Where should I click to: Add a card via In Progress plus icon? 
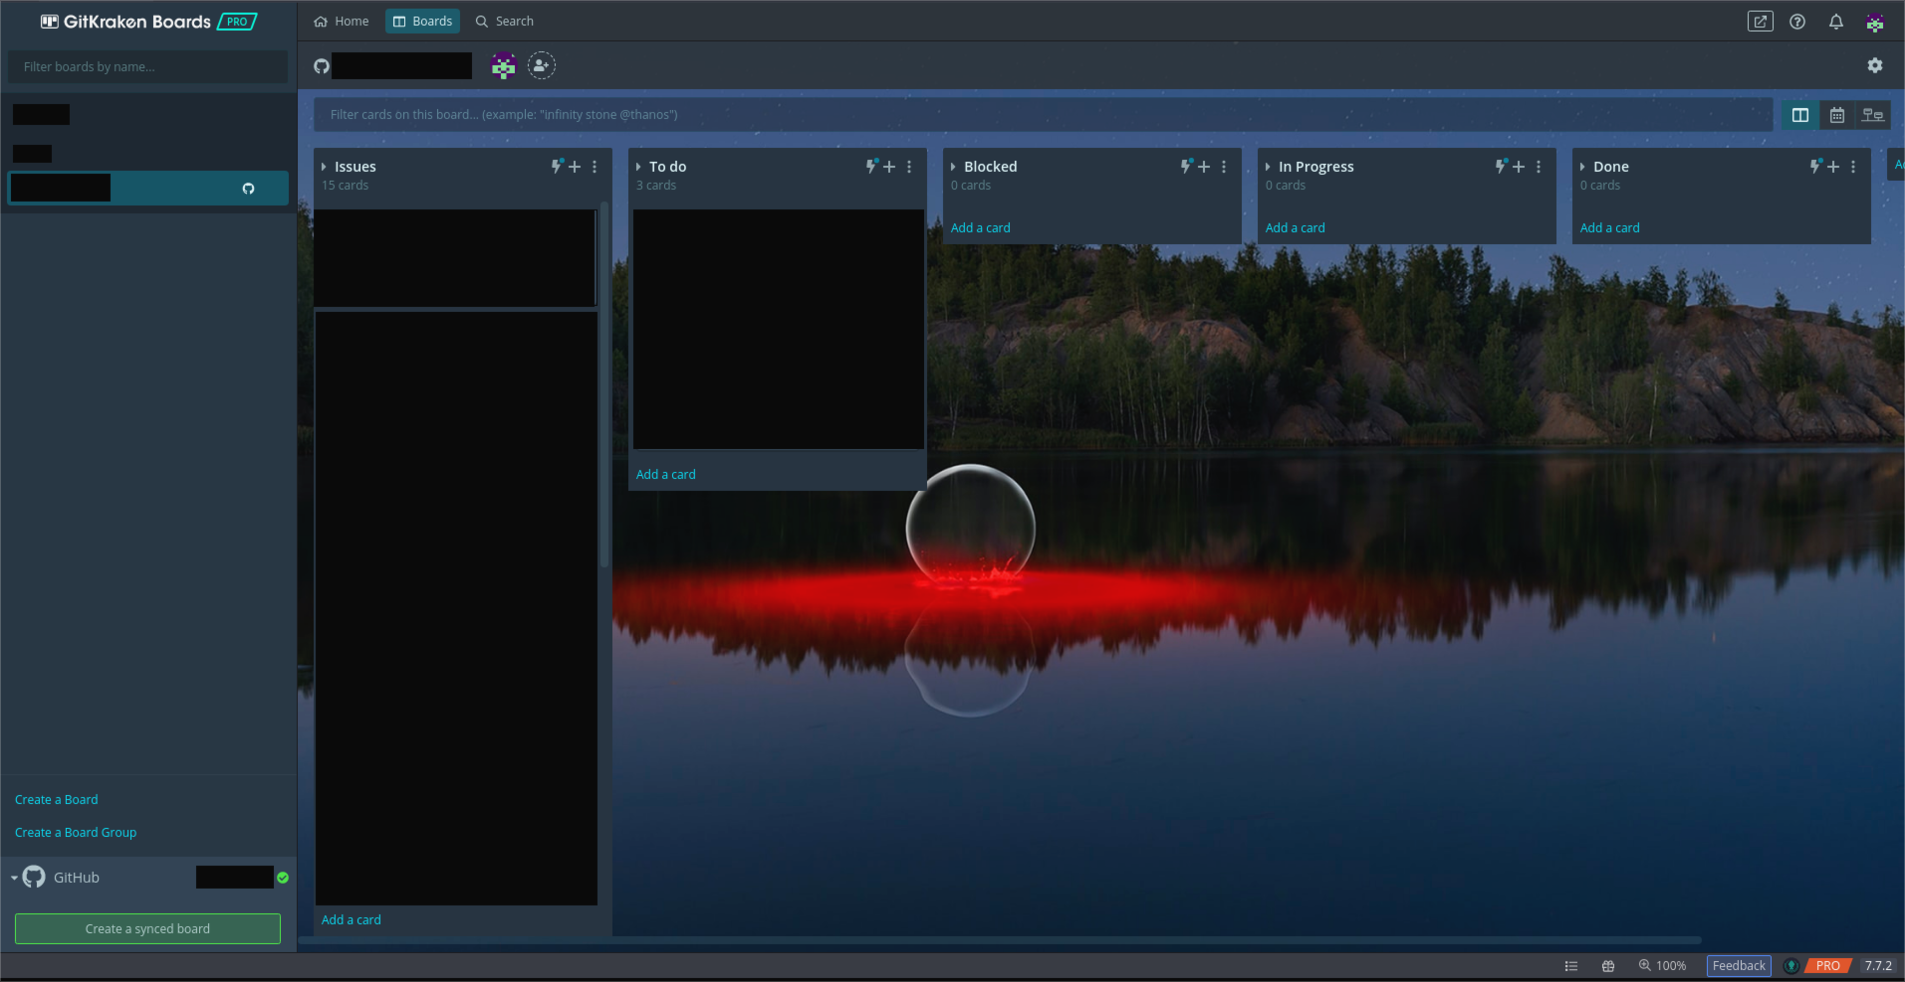[x=1519, y=167]
